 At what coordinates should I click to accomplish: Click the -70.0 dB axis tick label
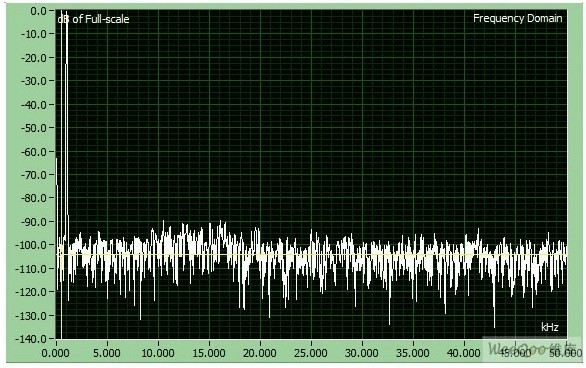tap(33, 175)
